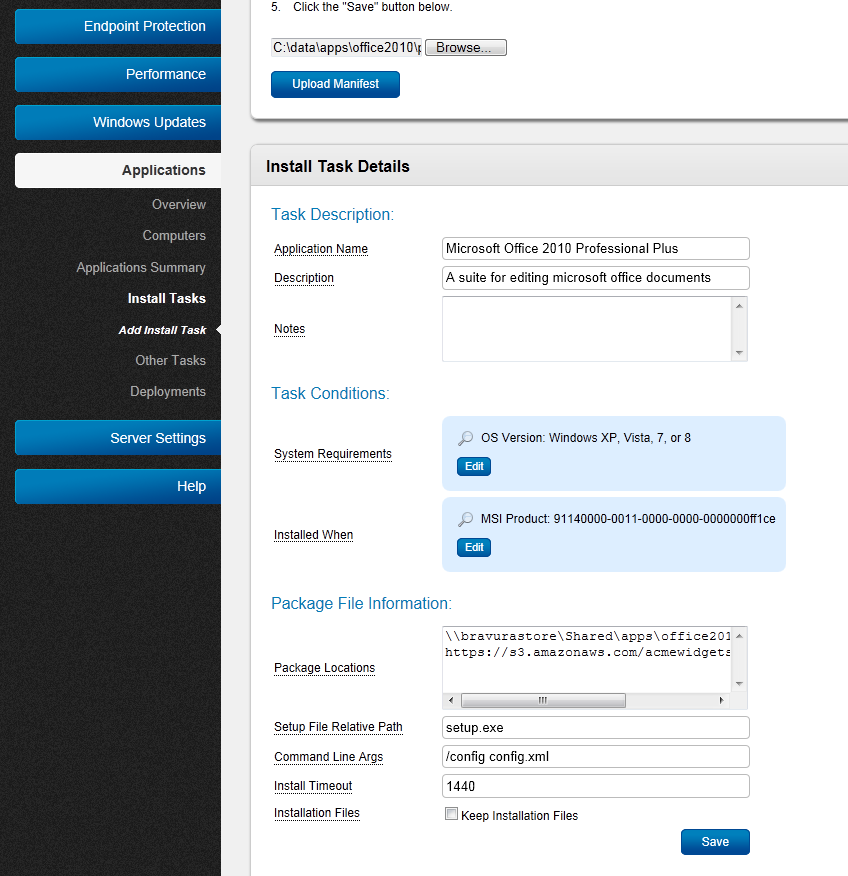This screenshot has height=876, width=848.
Task: Open the Overview section
Action: [x=179, y=204]
